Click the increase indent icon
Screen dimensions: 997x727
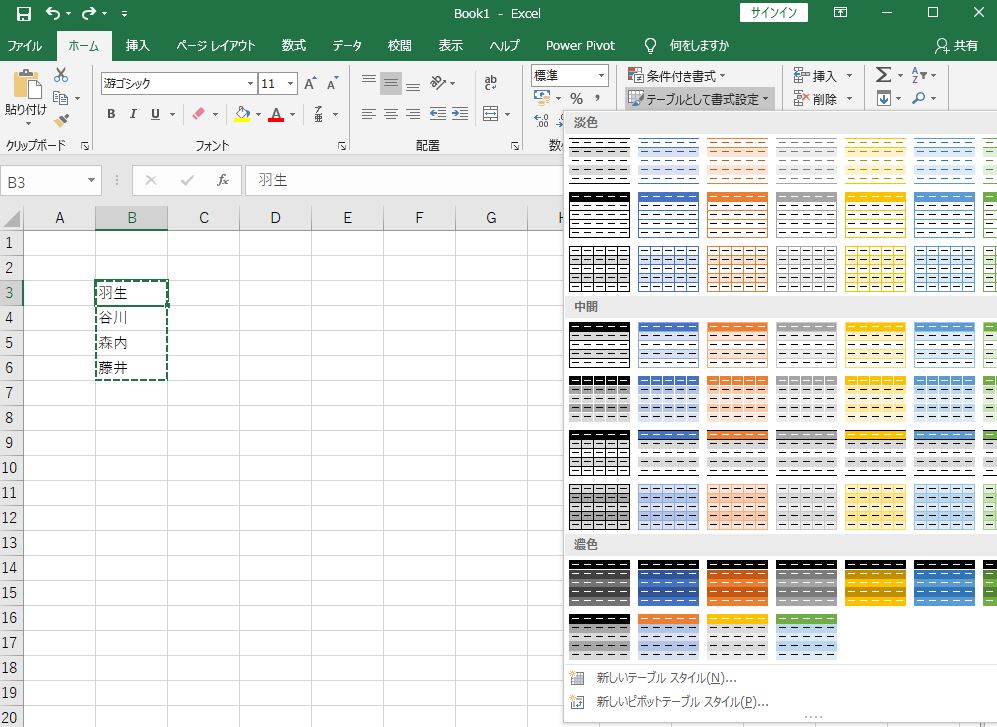(460, 114)
